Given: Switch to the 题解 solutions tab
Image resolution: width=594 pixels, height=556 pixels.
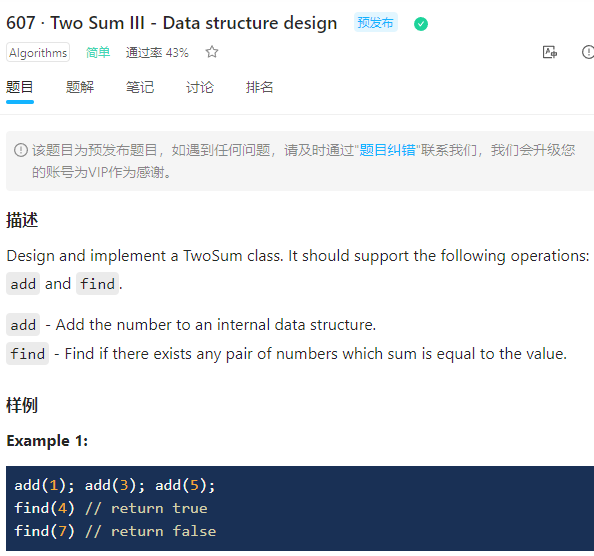Looking at the screenshot, I should tap(80, 87).
